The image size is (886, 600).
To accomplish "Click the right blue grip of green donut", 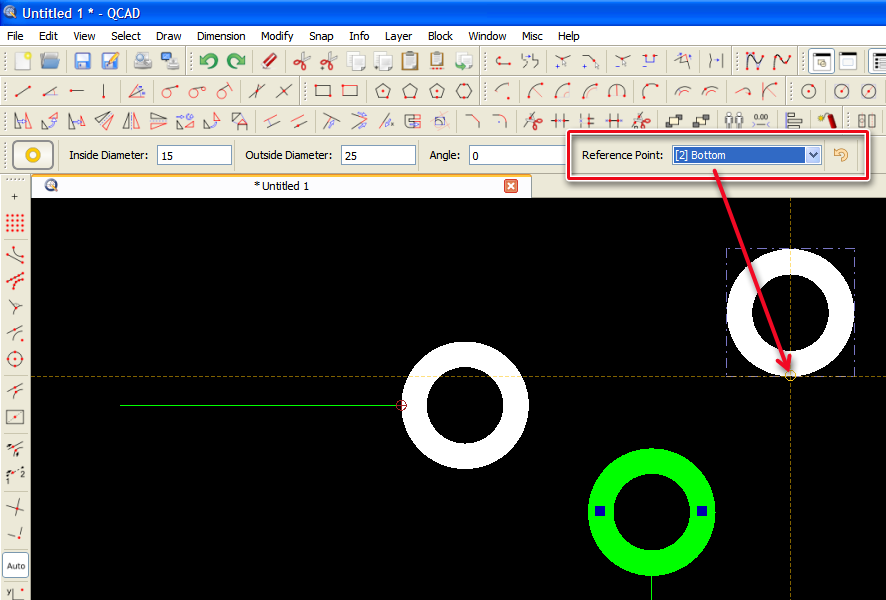I will click(x=702, y=511).
